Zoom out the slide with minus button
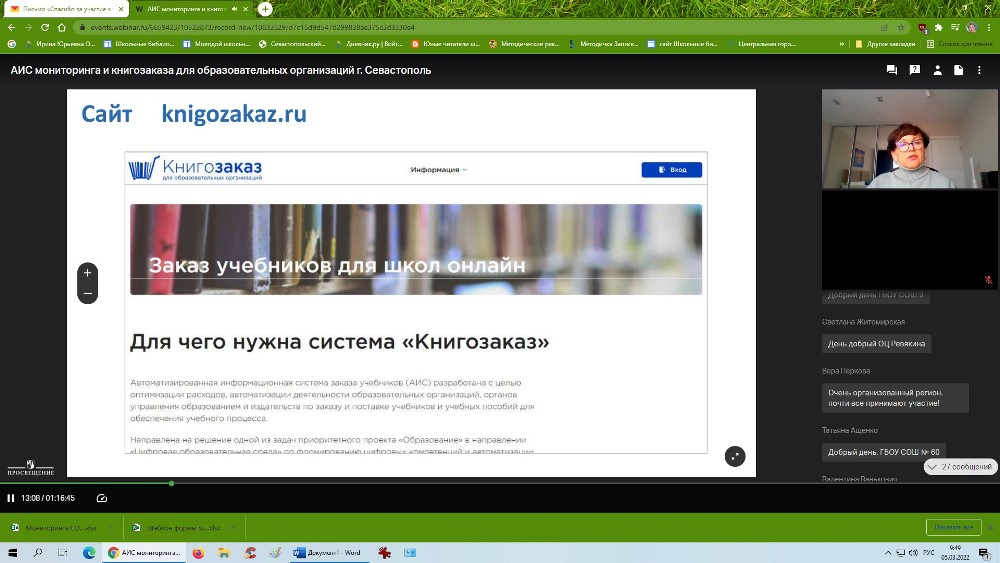The width and height of the screenshot is (1000, 563). (x=88, y=294)
